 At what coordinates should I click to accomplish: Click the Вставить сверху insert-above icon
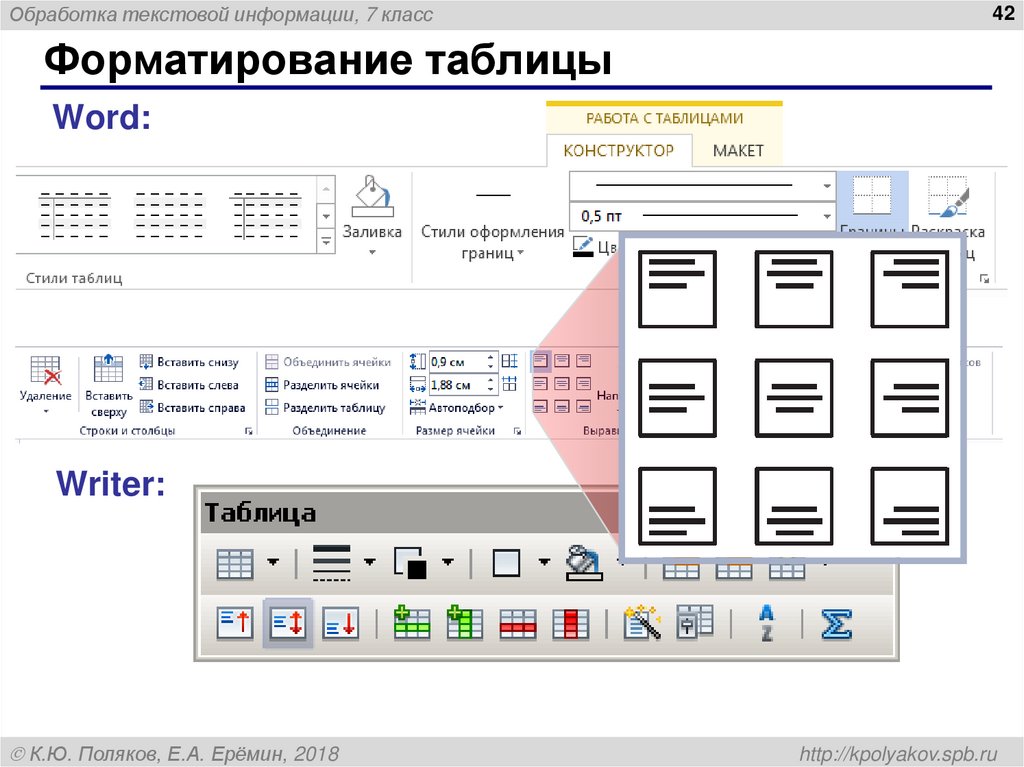pyautogui.click(x=108, y=368)
